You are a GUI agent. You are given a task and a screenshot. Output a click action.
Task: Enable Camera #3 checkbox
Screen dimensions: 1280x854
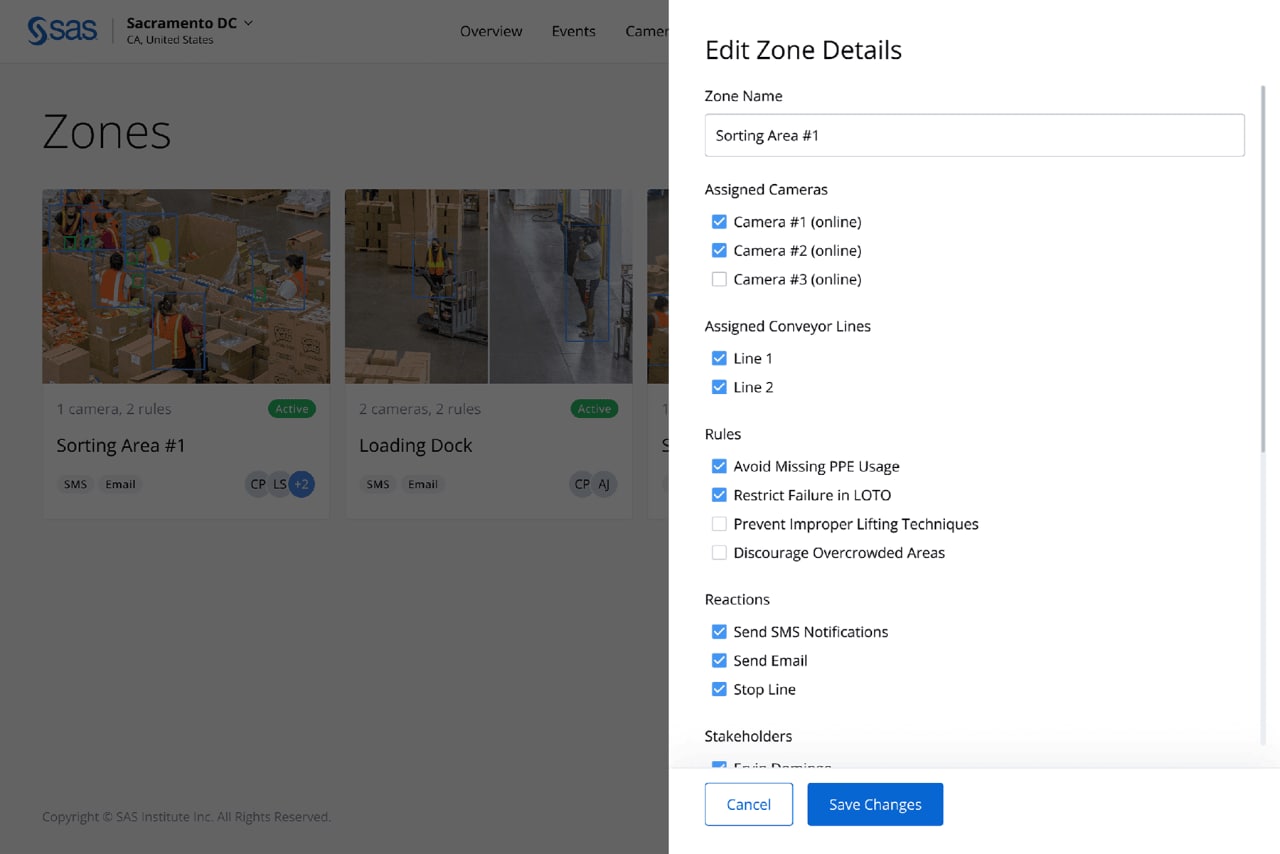[719, 279]
